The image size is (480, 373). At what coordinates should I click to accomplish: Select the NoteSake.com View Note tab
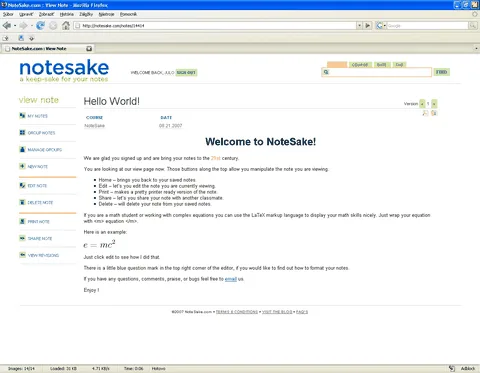47,49
